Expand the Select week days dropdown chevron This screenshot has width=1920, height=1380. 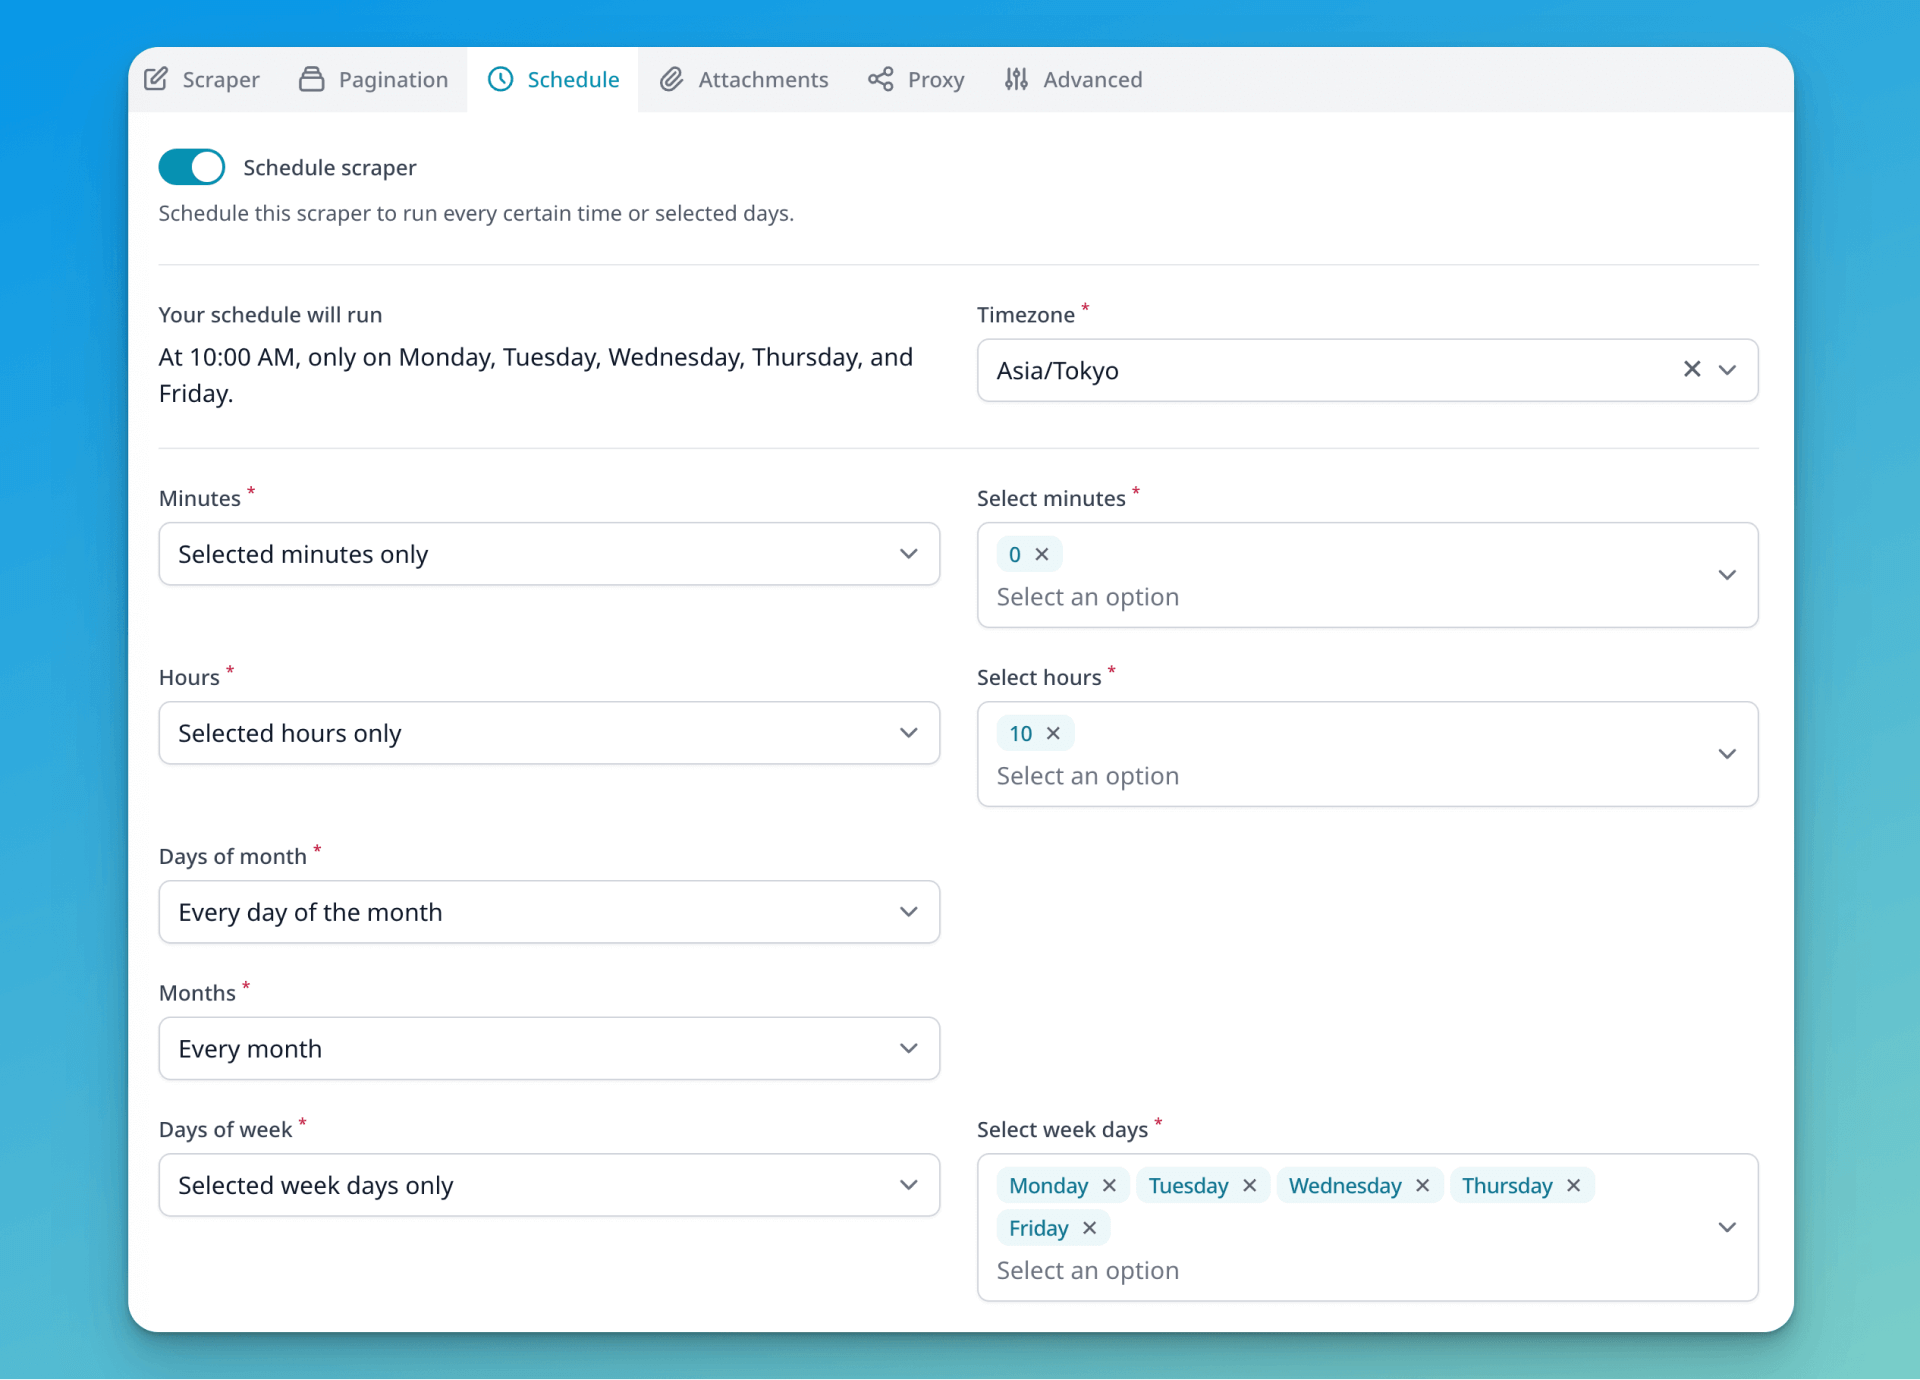1727,1227
